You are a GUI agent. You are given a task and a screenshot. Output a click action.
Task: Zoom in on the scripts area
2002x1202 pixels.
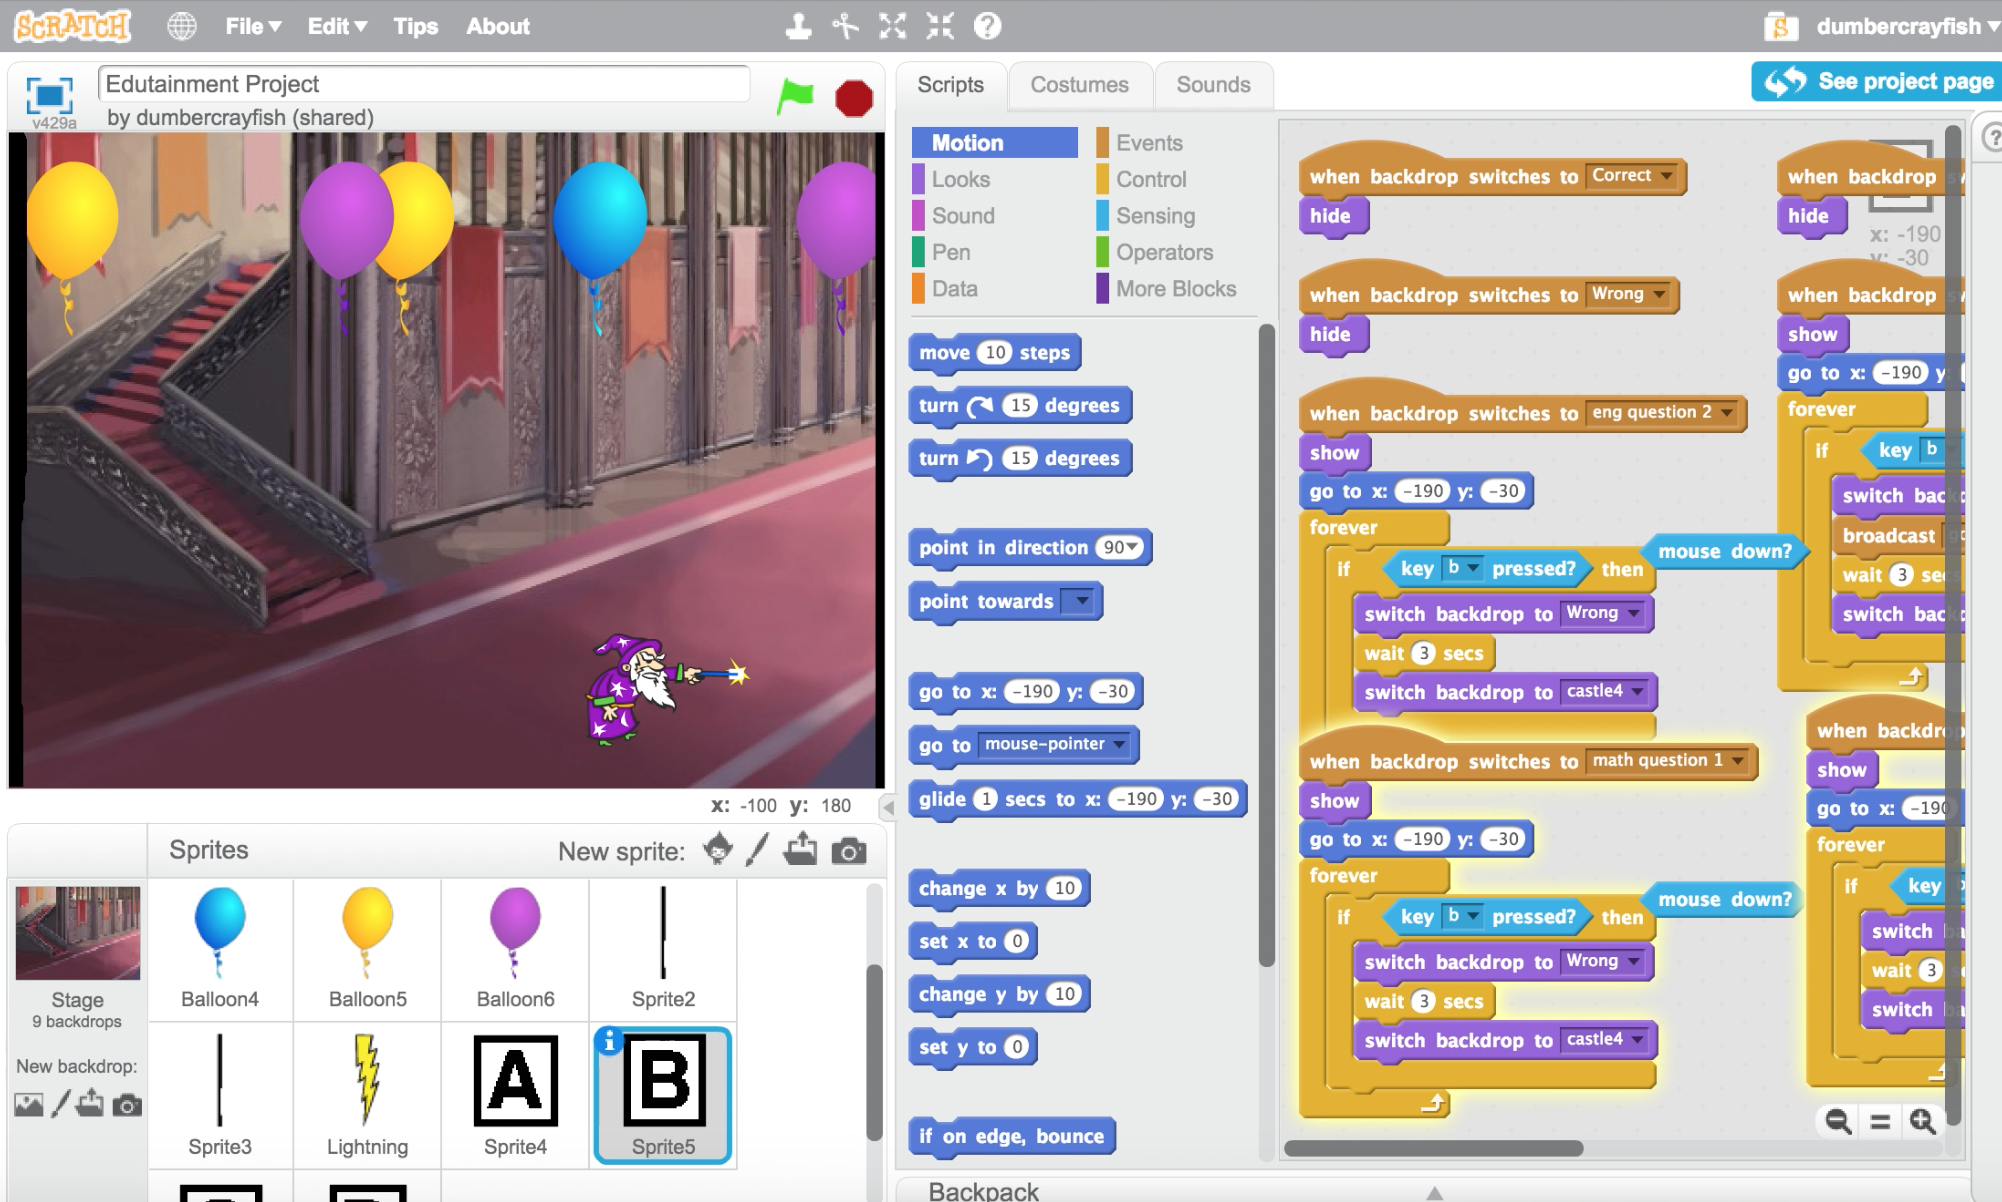point(1922,1121)
